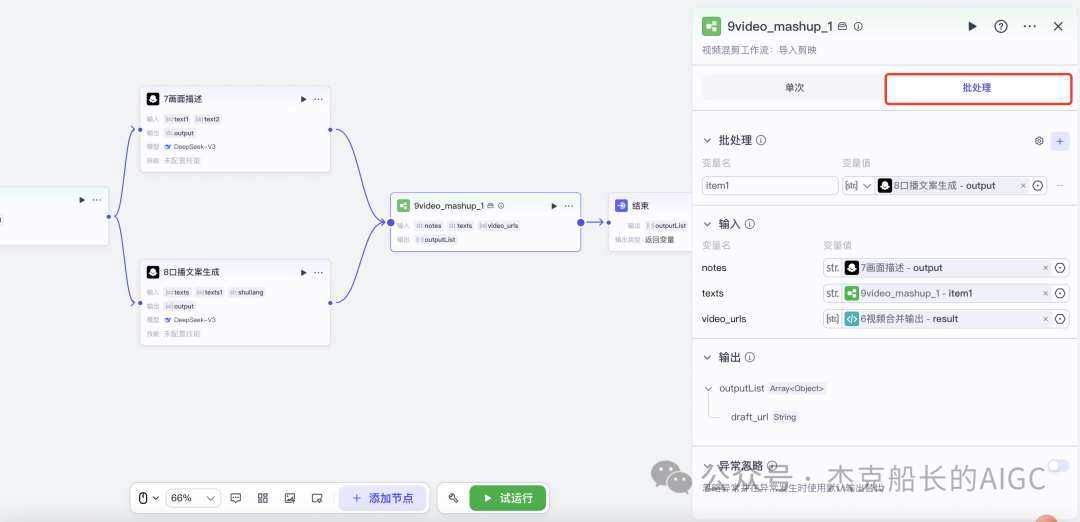
Task: Run the 7画面描述 node with its play icon
Action: 303,99
